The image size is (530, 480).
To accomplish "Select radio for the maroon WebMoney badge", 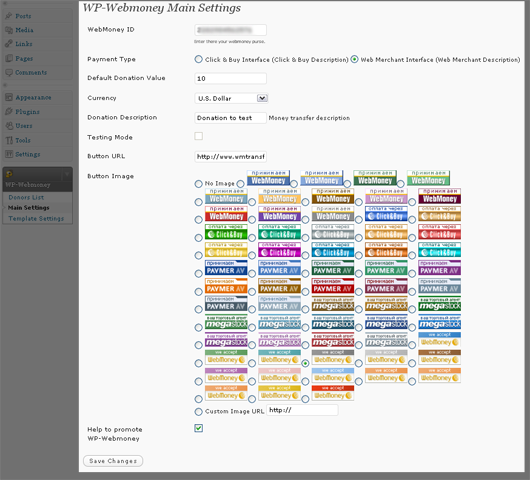I will click(x=412, y=202).
